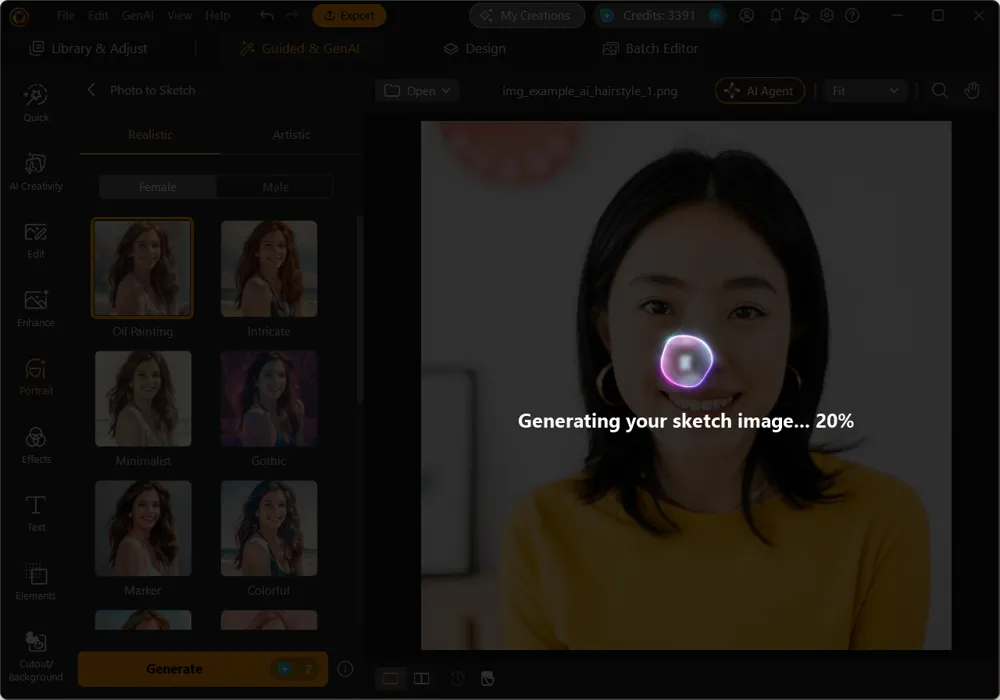Switch to single view layout
This screenshot has height=700, width=1000.
coord(390,678)
